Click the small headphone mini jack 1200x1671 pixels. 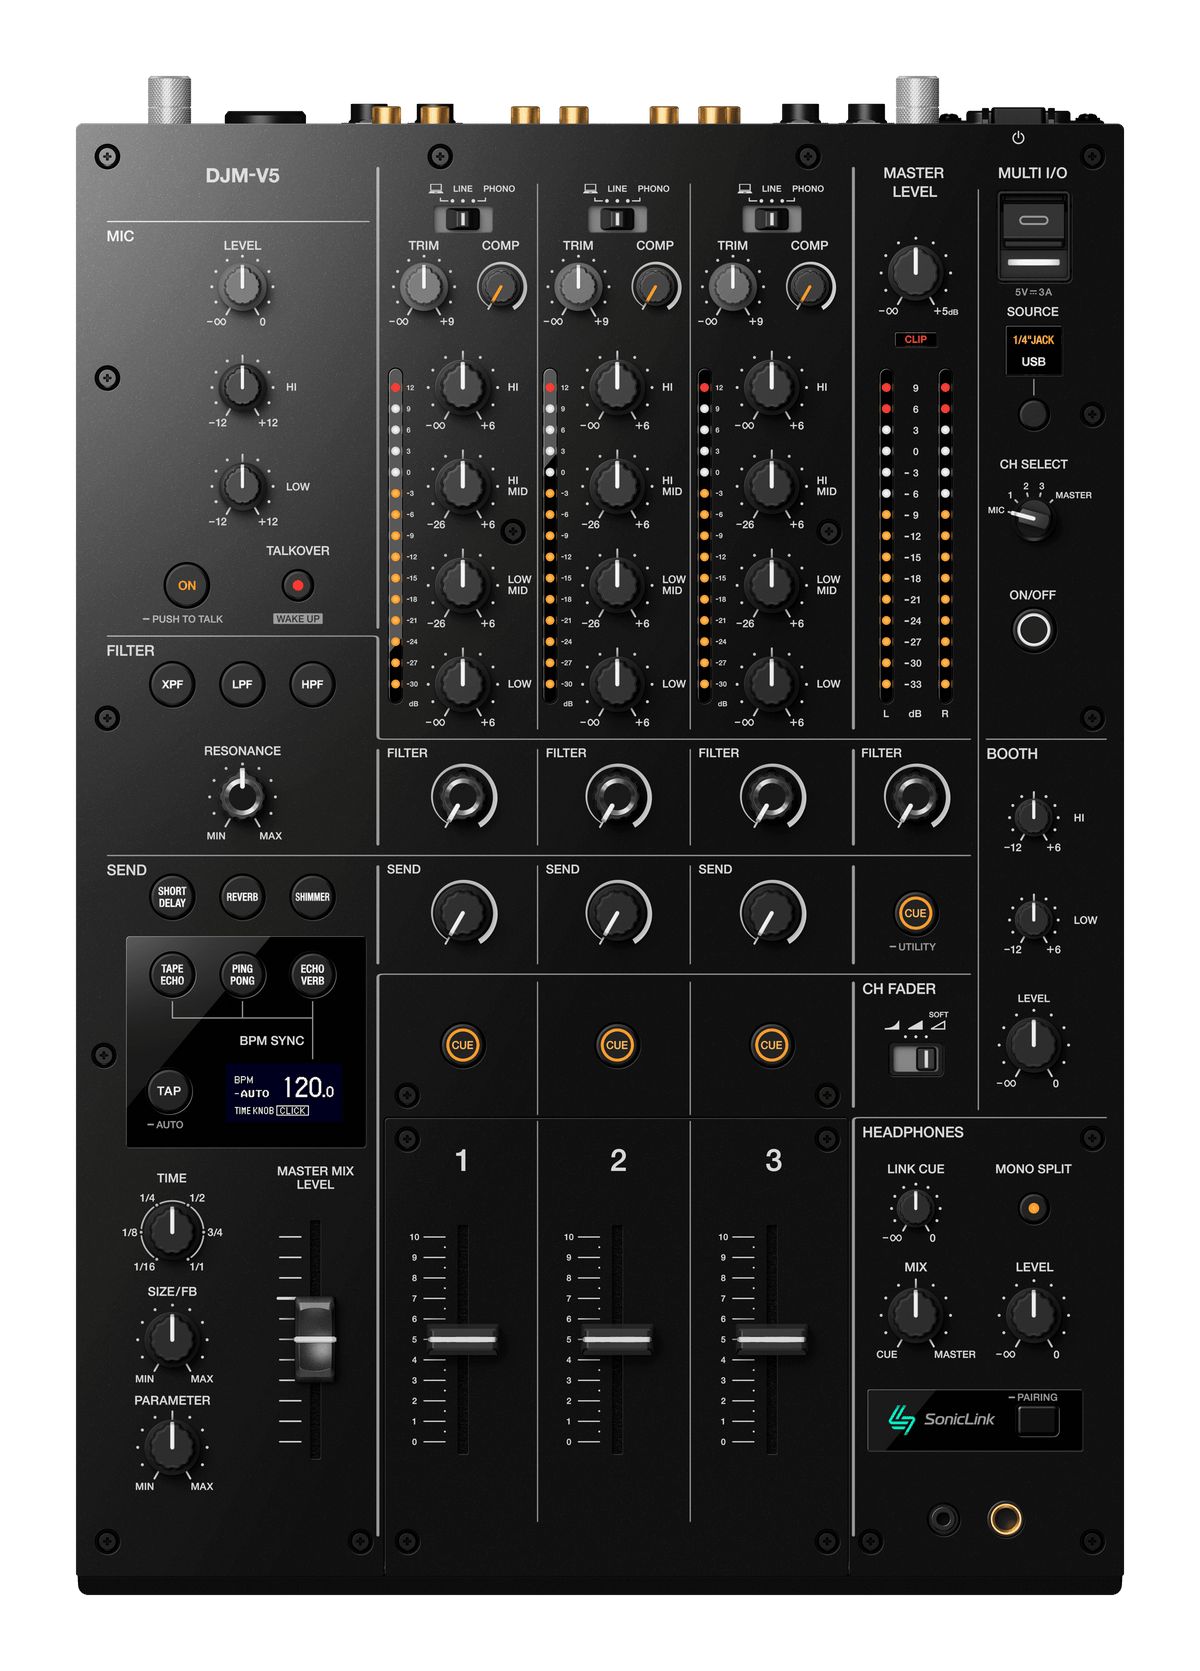tap(943, 1520)
